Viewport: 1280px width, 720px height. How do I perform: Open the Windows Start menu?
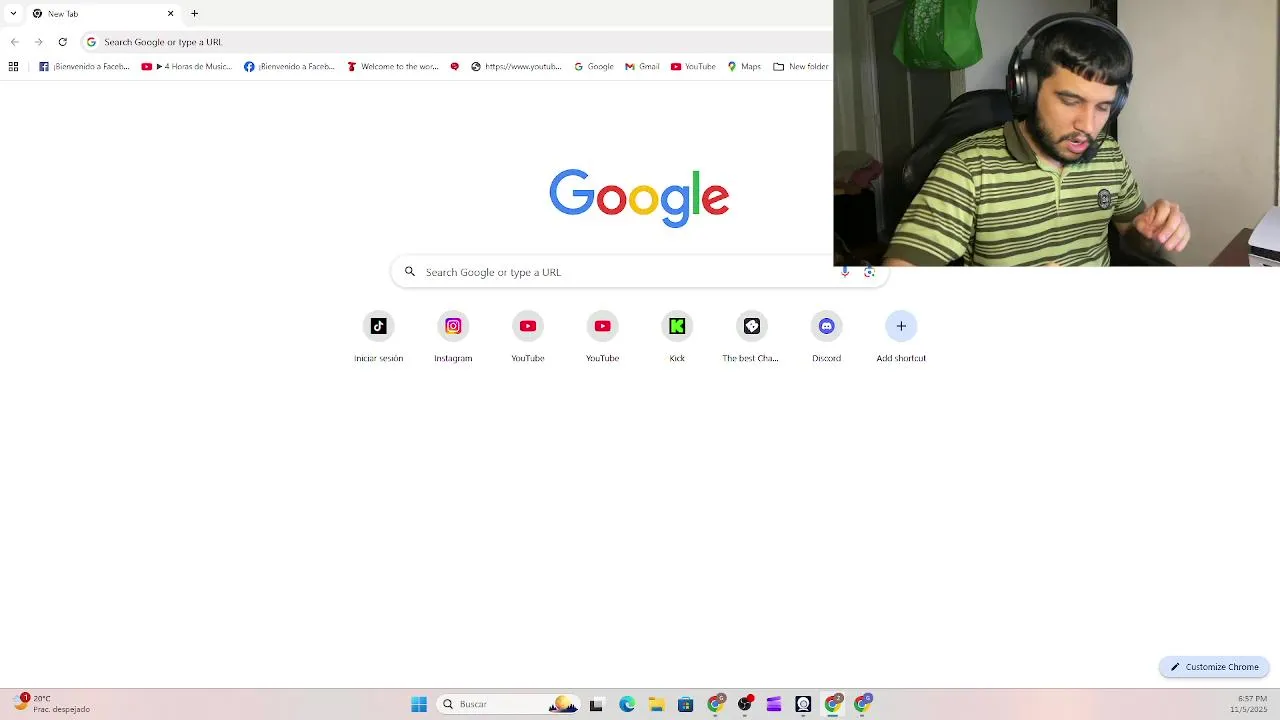(419, 704)
